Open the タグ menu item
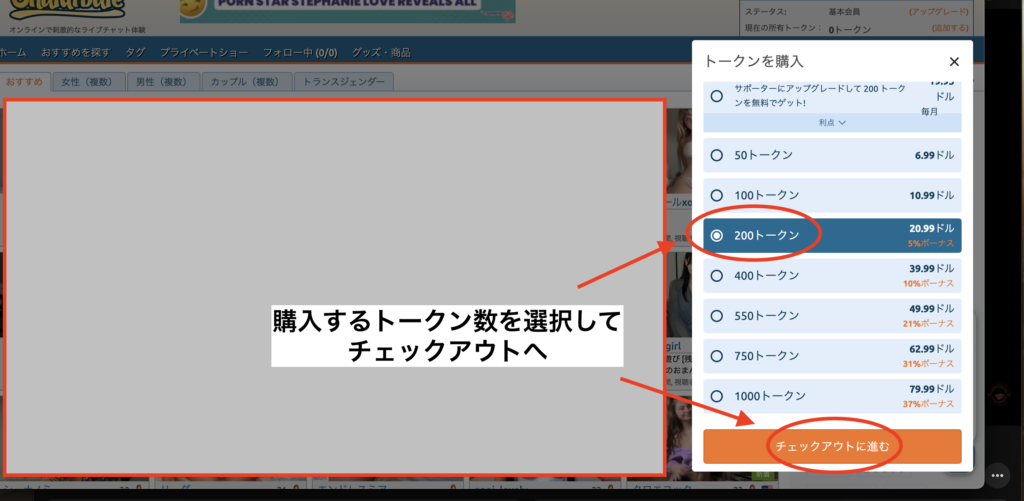 (135, 52)
